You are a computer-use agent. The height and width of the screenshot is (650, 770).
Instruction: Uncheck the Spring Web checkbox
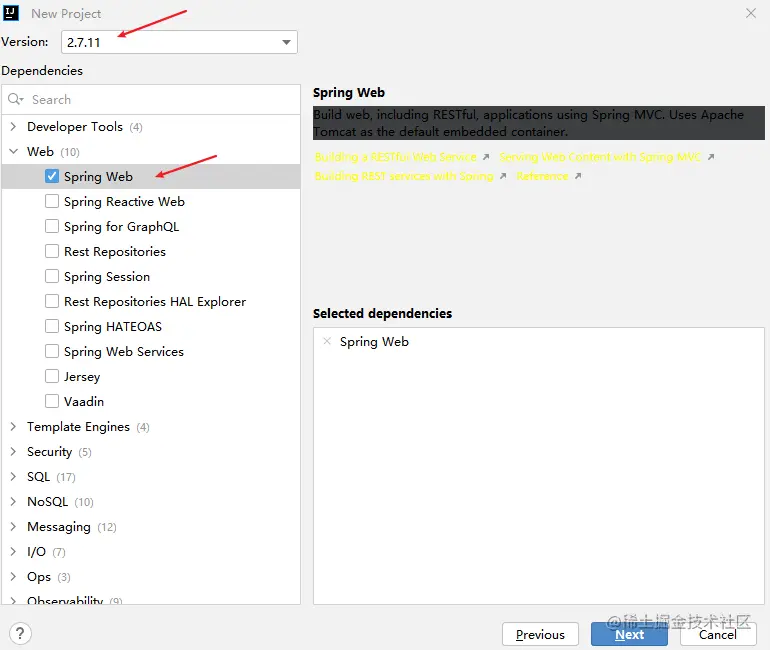coord(52,176)
